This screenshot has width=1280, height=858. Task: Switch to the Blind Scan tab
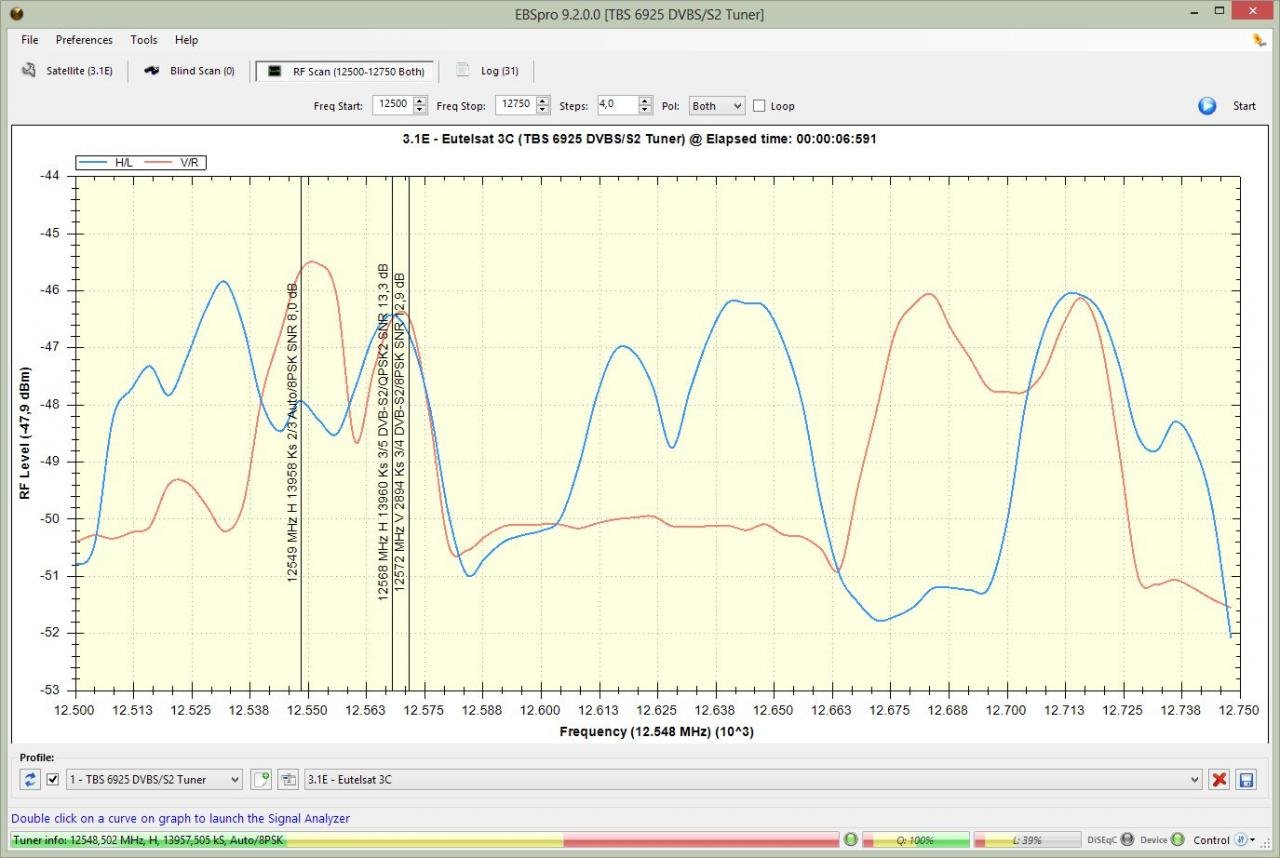(190, 71)
